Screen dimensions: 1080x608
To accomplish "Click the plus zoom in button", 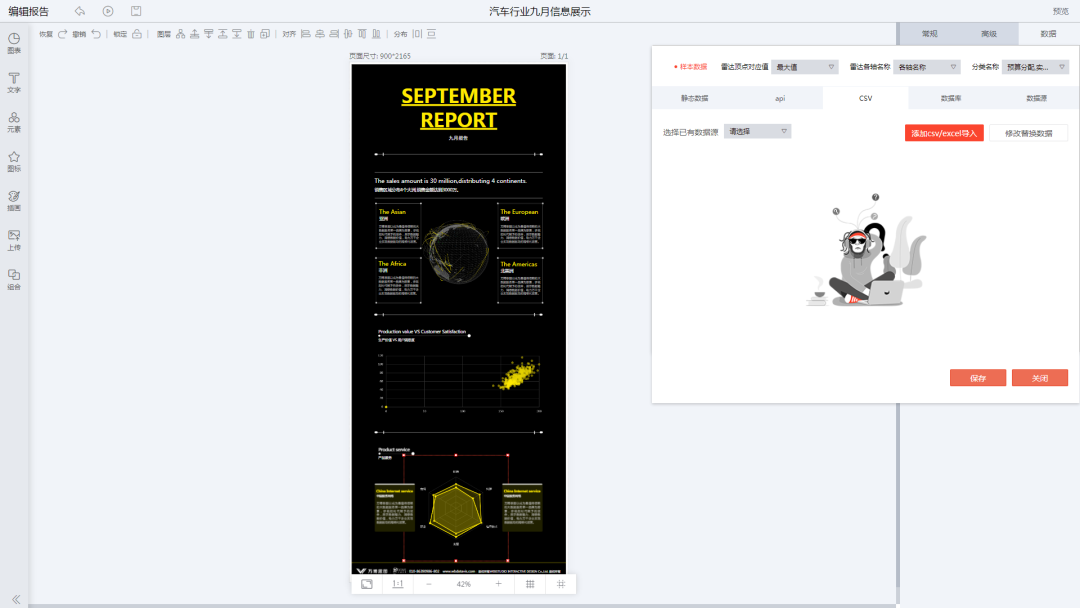I will click(499, 584).
